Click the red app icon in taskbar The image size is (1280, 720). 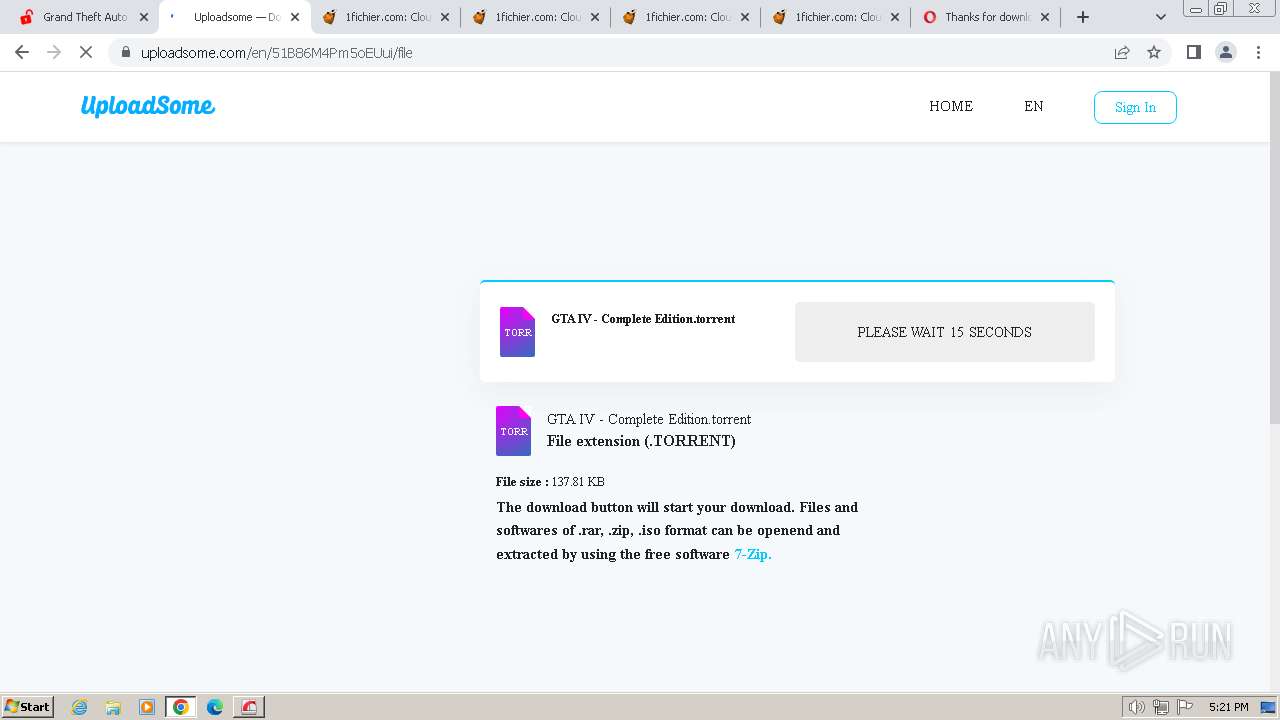(x=249, y=707)
